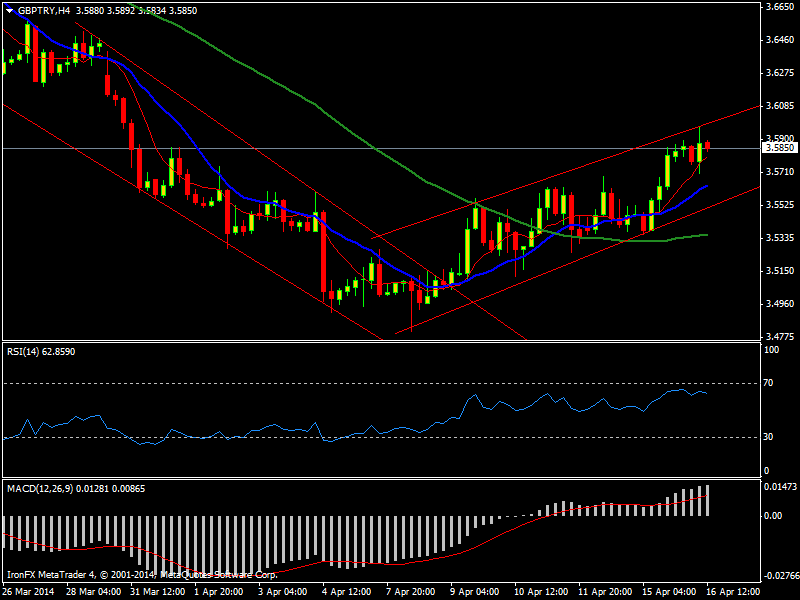Select the RSI(14) 62.8590 indicator label
The image size is (800, 600).
(41, 352)
